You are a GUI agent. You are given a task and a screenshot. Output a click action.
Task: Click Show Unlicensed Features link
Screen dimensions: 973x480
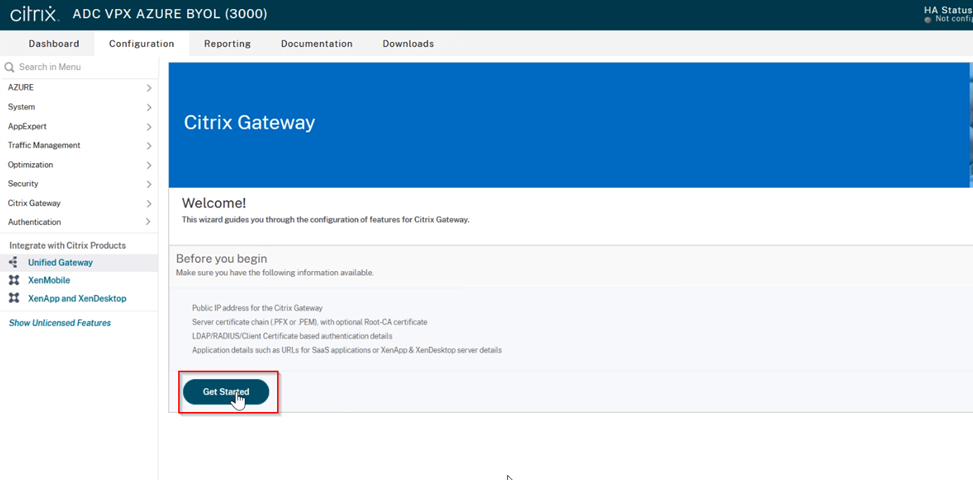click(x=60, y=322)
